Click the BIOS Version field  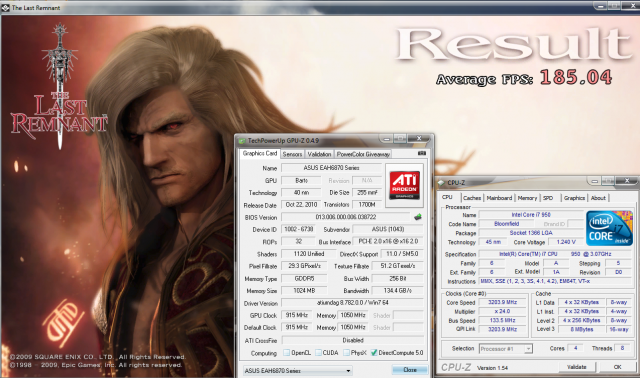pyautogui.click(x=345, y=217)
